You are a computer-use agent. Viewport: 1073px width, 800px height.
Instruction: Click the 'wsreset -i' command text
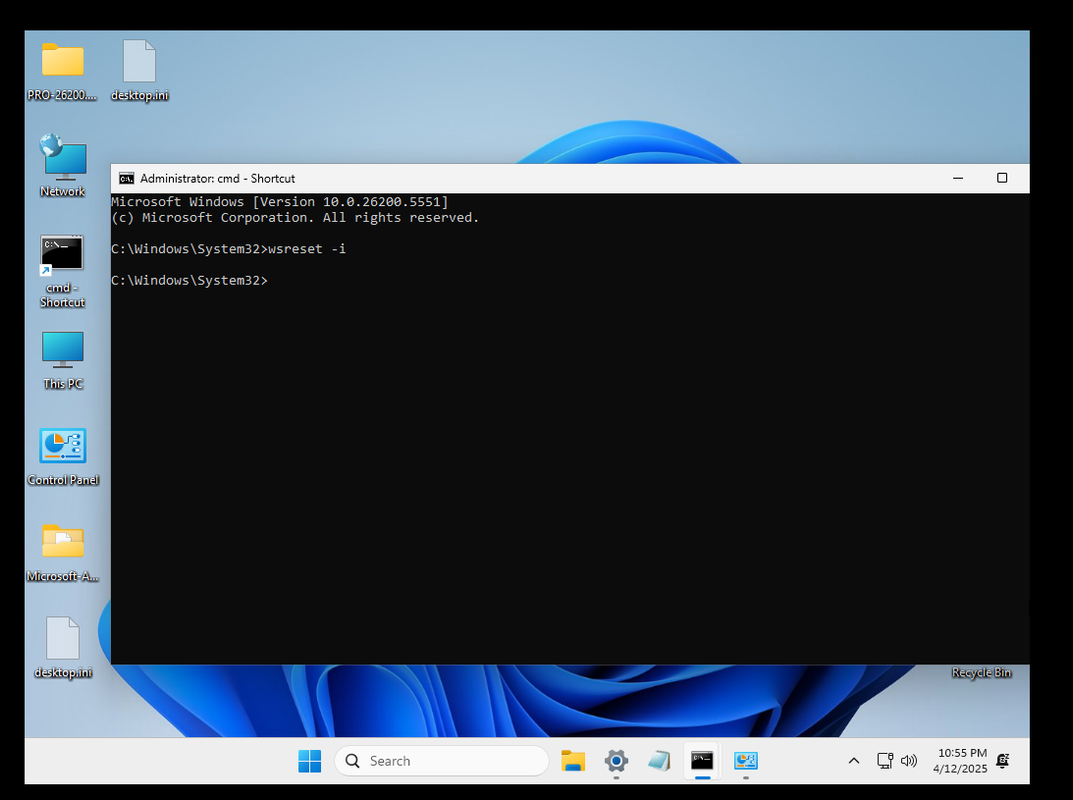[x=307, y=249]
